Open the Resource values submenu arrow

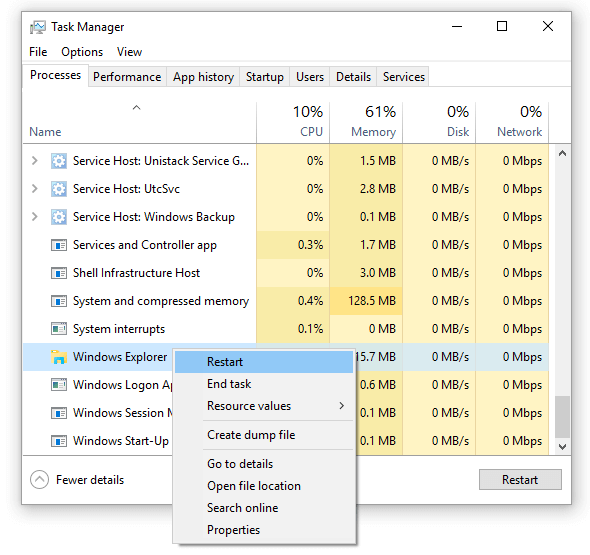pos(341,406)
